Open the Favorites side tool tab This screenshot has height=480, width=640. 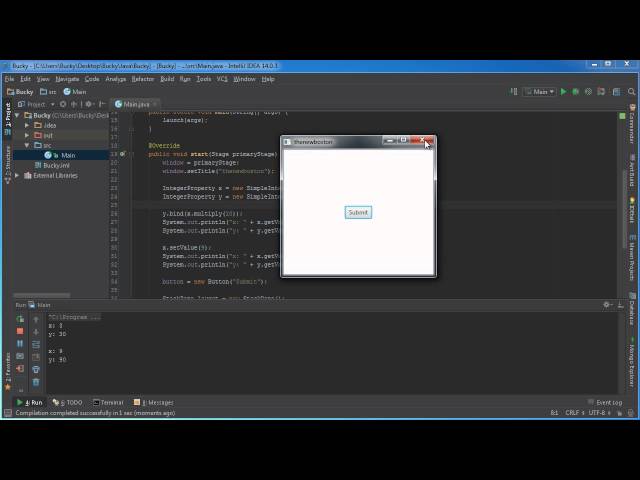[7, 372]
